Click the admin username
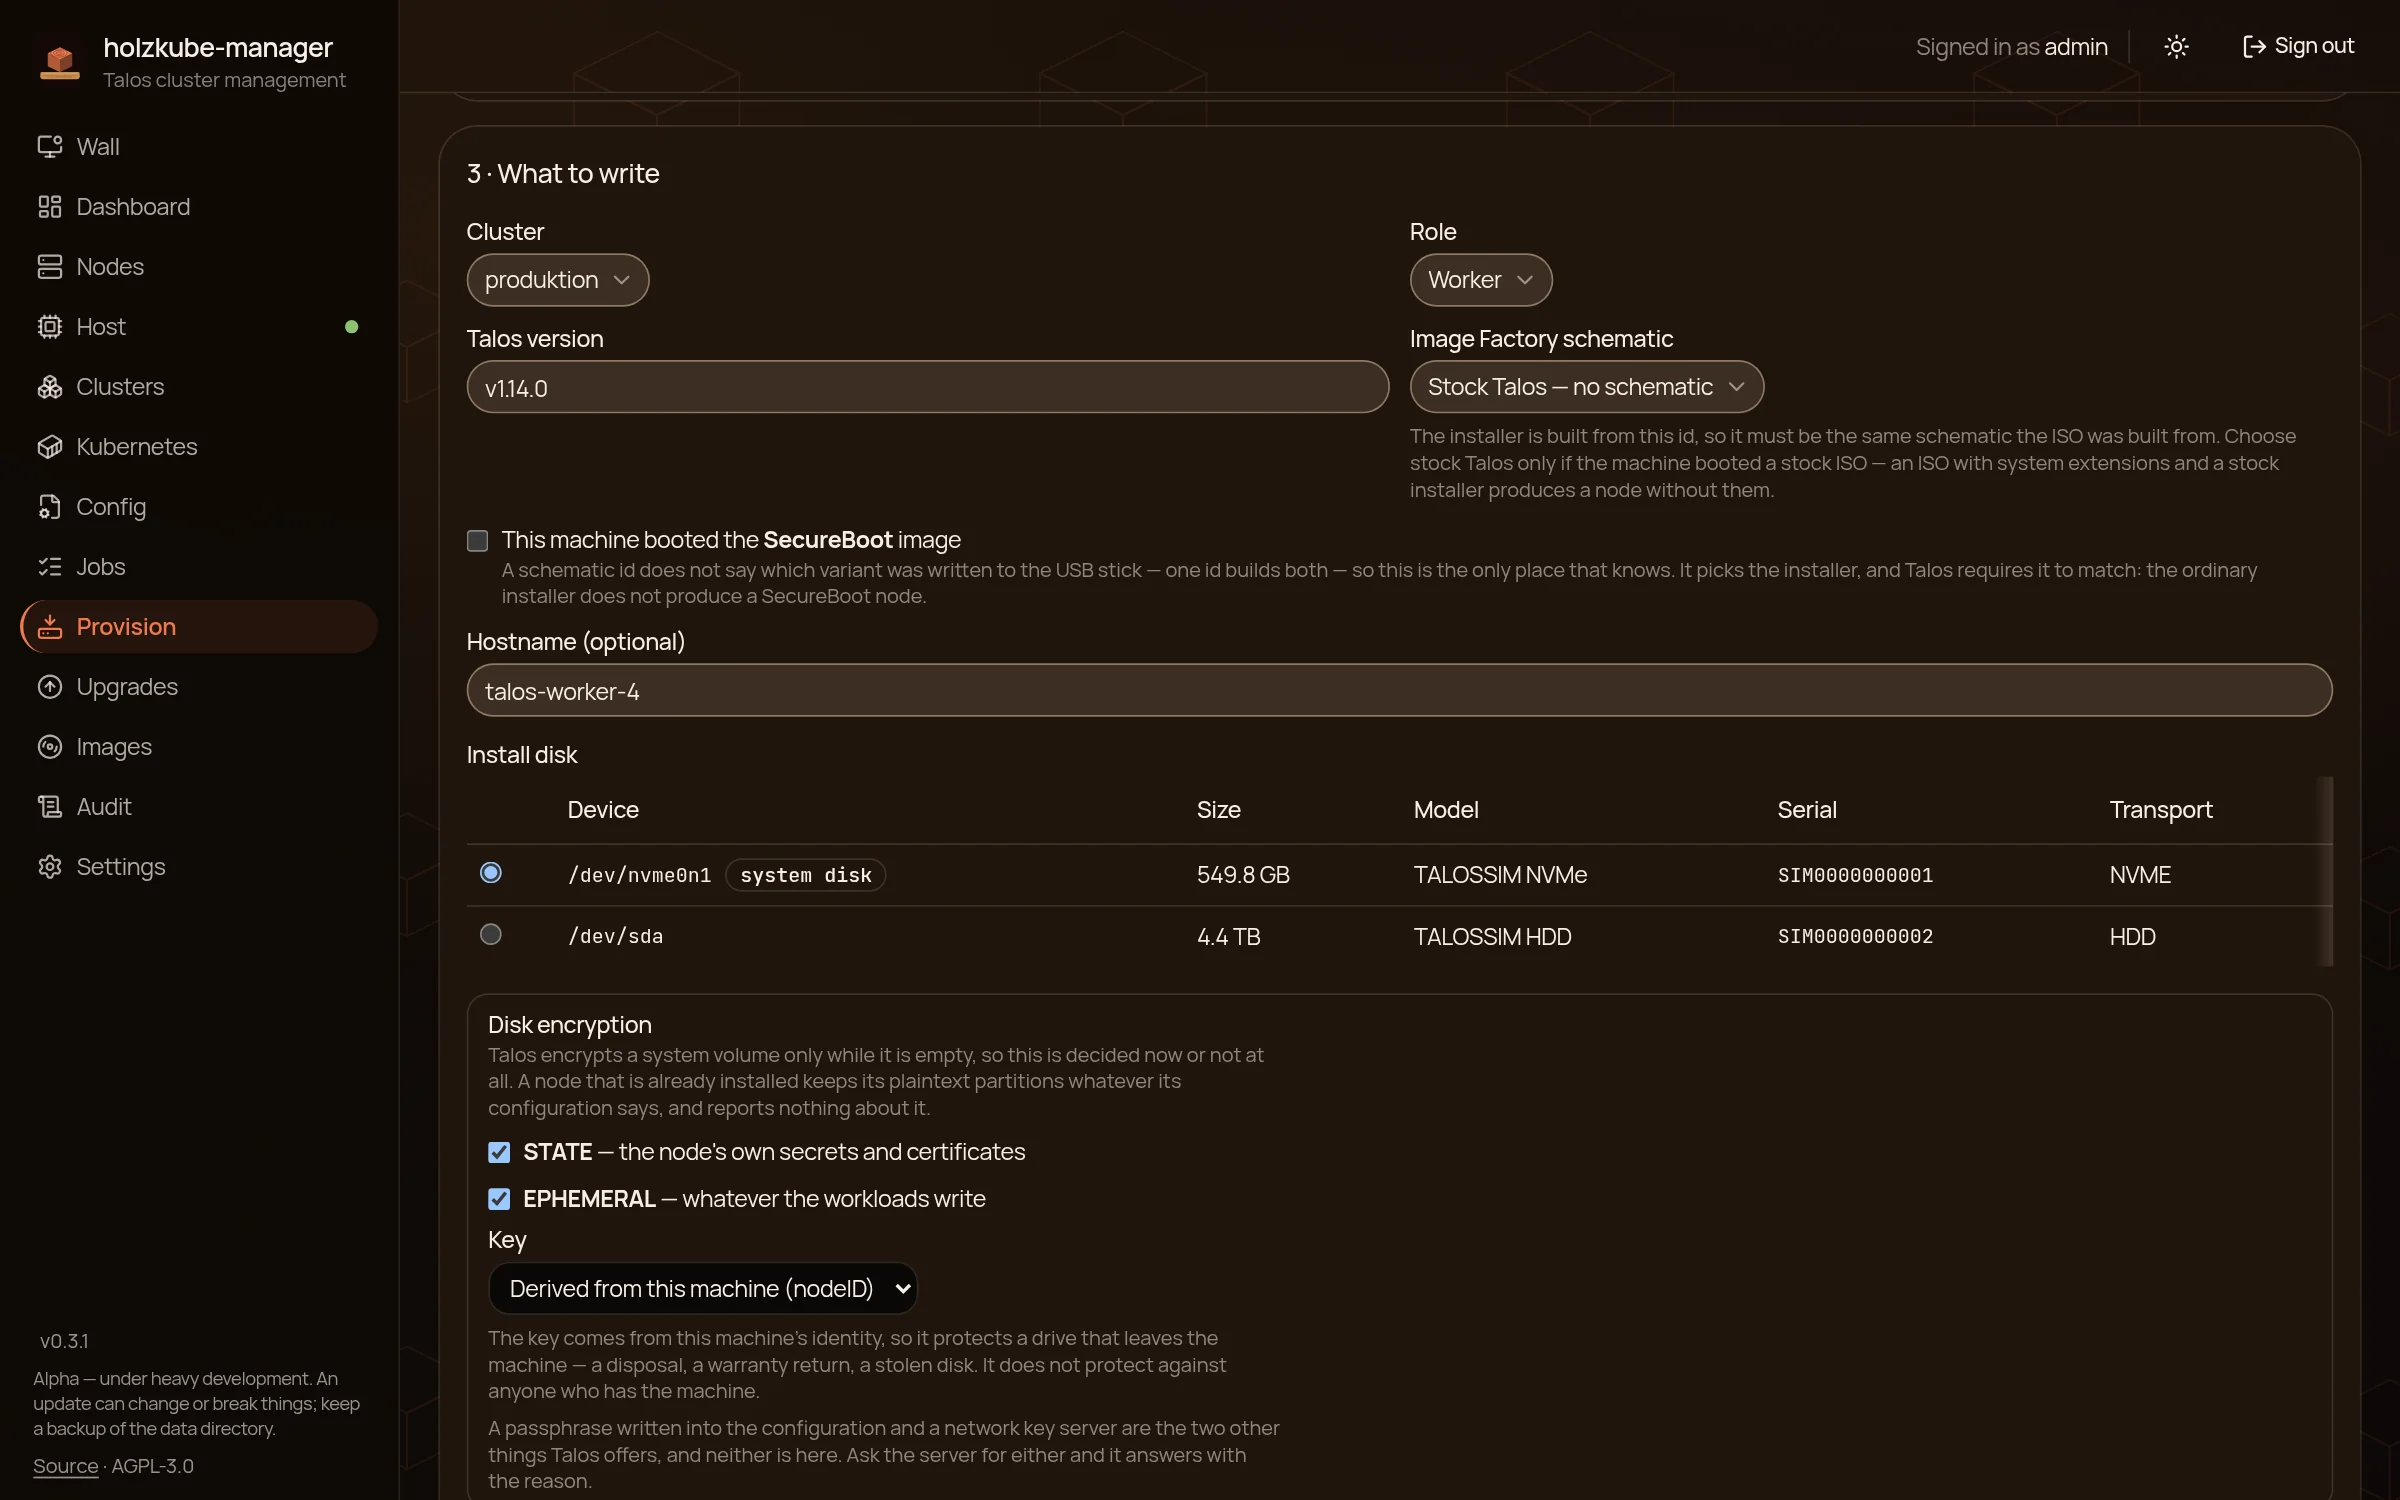Viewport: 2400px width, 1500px height. click(2076, 47)
